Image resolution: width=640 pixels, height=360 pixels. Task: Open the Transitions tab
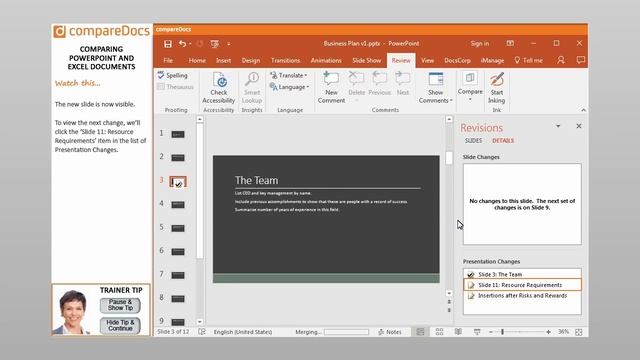(x=285, y=60)
